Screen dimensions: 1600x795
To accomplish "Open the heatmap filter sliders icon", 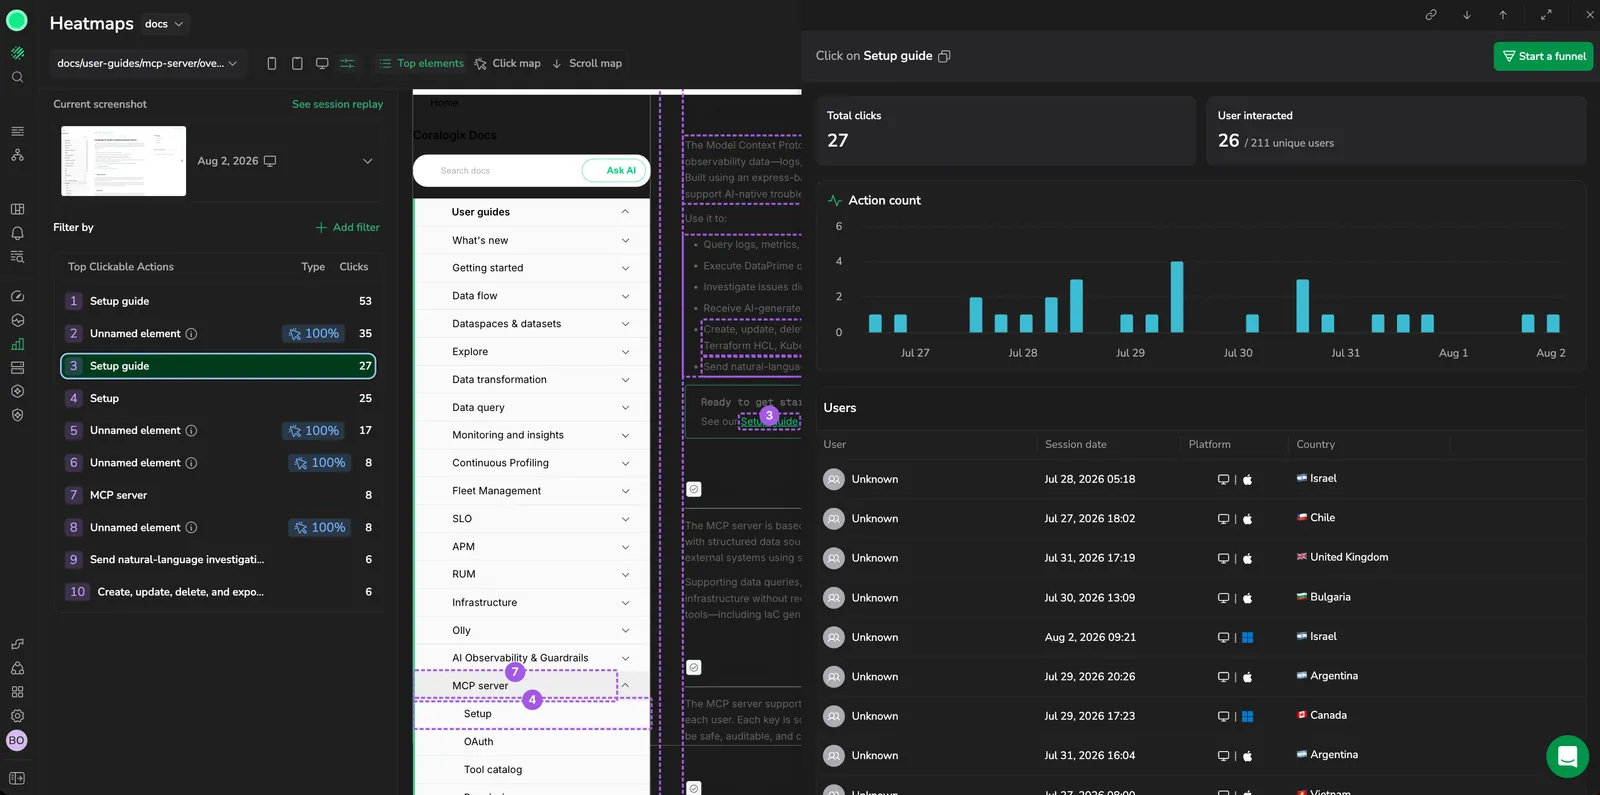I will (347, 63).
